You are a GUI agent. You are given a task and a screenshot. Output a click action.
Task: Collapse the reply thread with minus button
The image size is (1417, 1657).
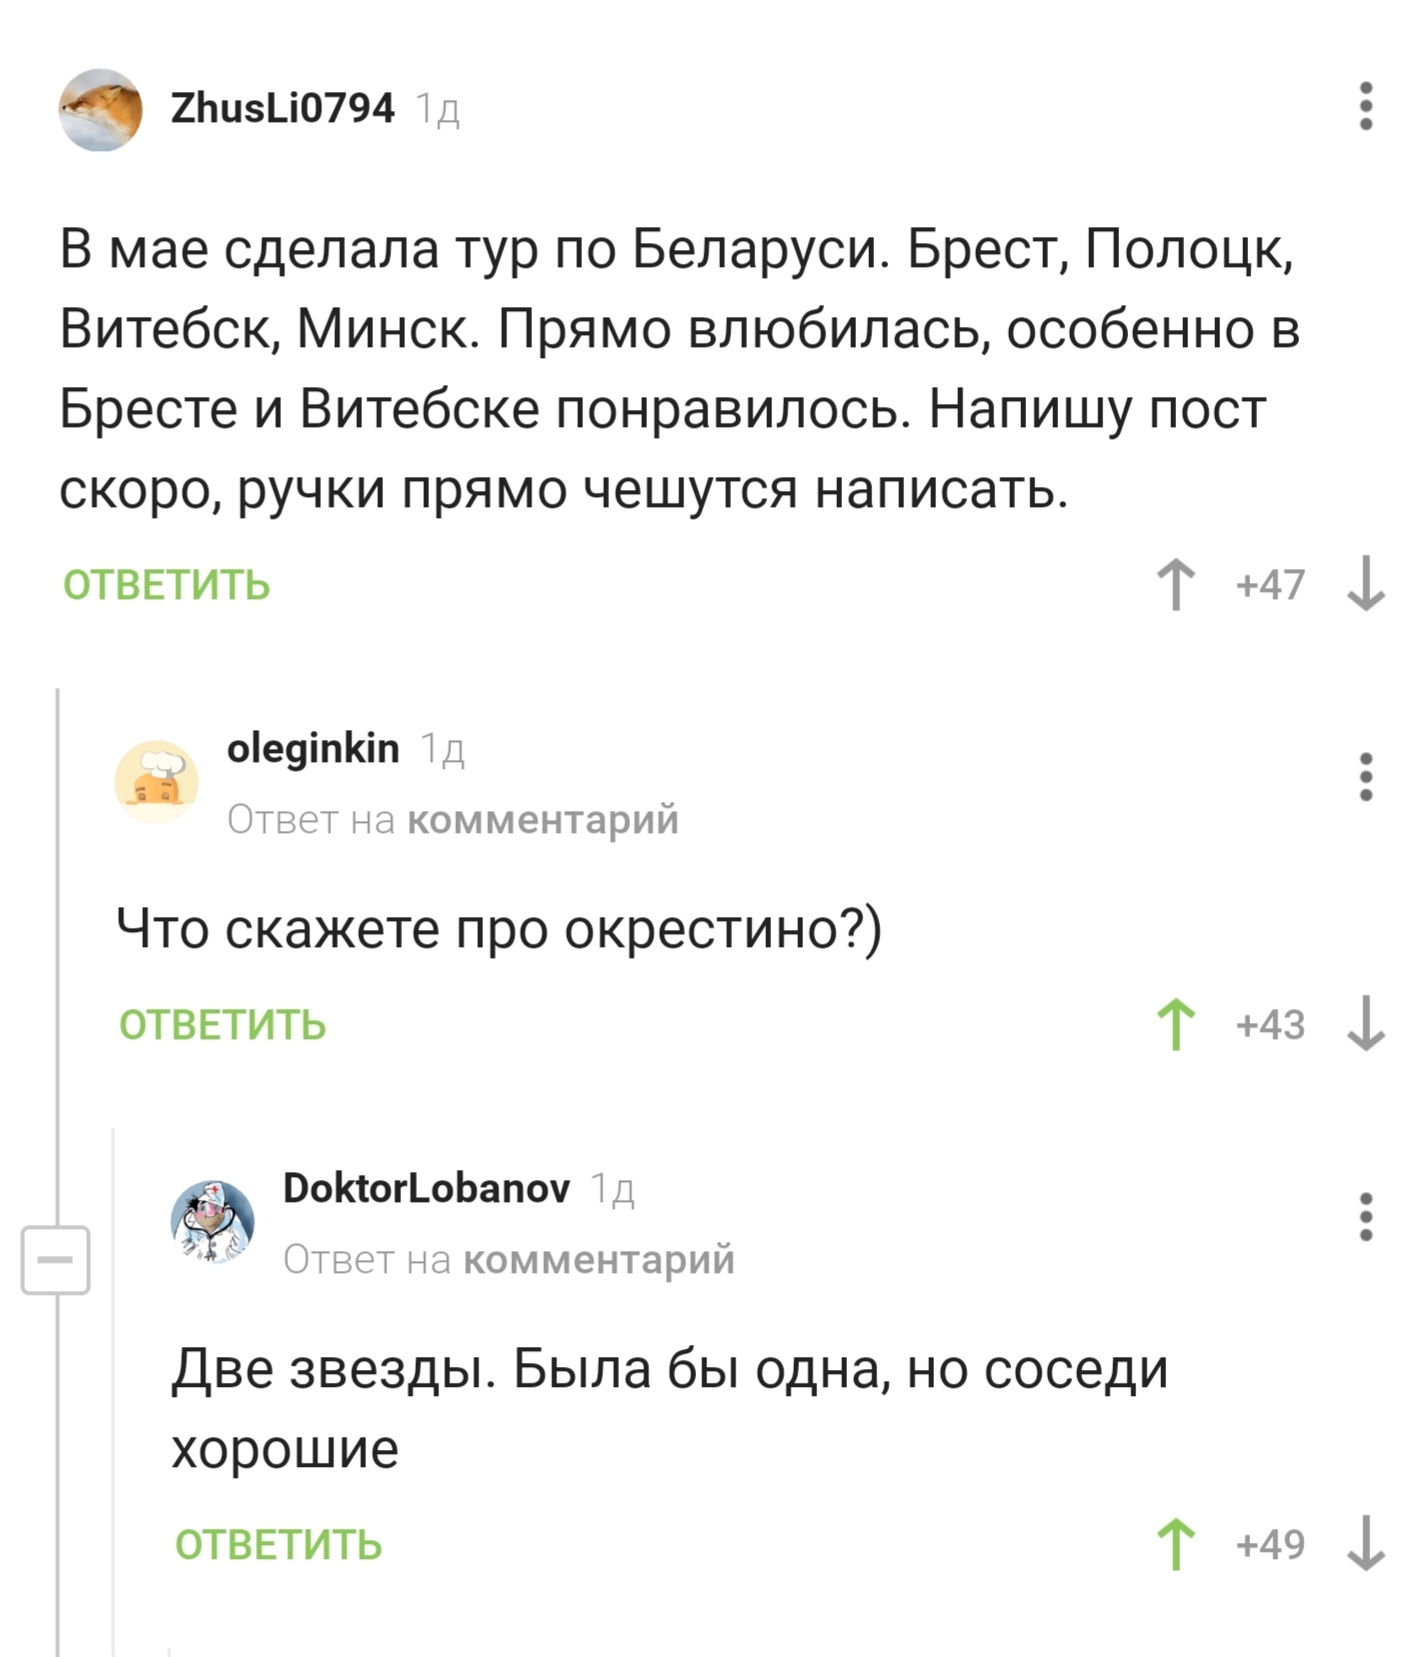coord(56,1260)
